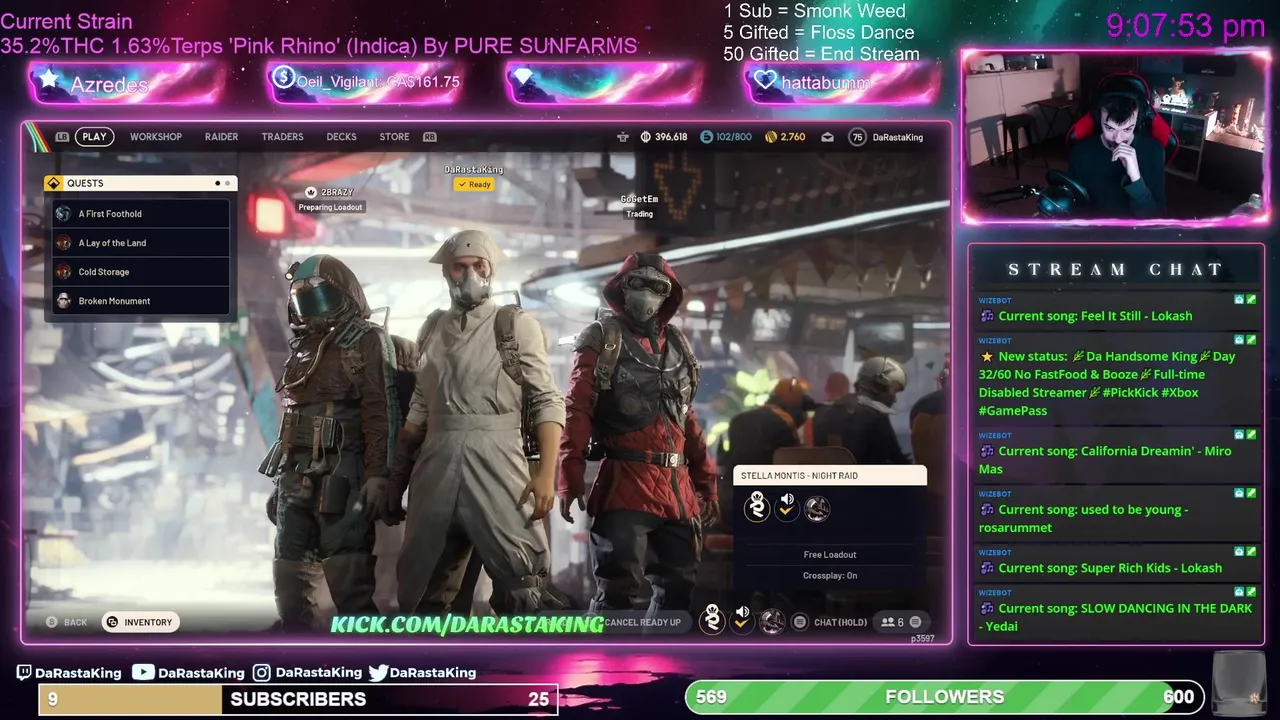Select quest A Lay of the Land
The height and width of the screenshot is (720, 1280).
coord(141,243)
